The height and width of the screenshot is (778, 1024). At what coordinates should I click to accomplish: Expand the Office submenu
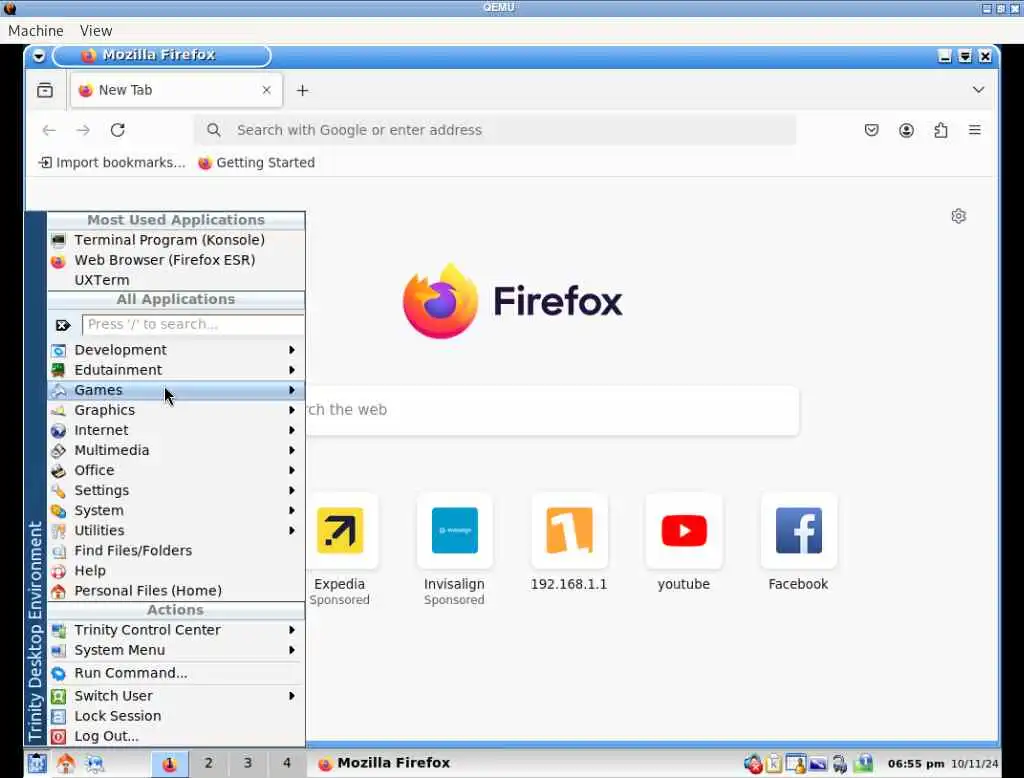click(x=175, y=470)
